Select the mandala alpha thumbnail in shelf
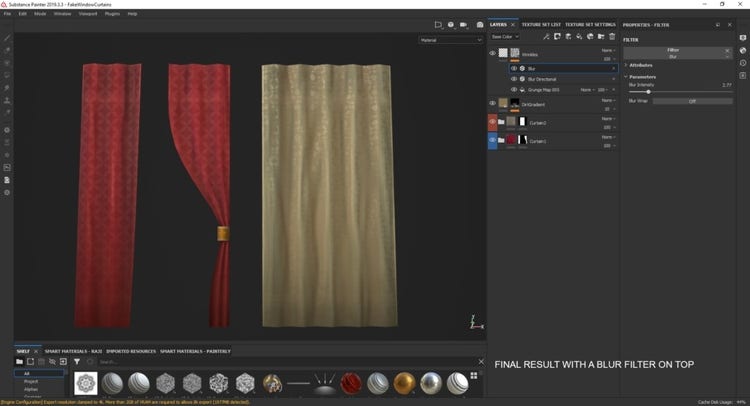The image size is (750, 406). click(x=86, y=384)
